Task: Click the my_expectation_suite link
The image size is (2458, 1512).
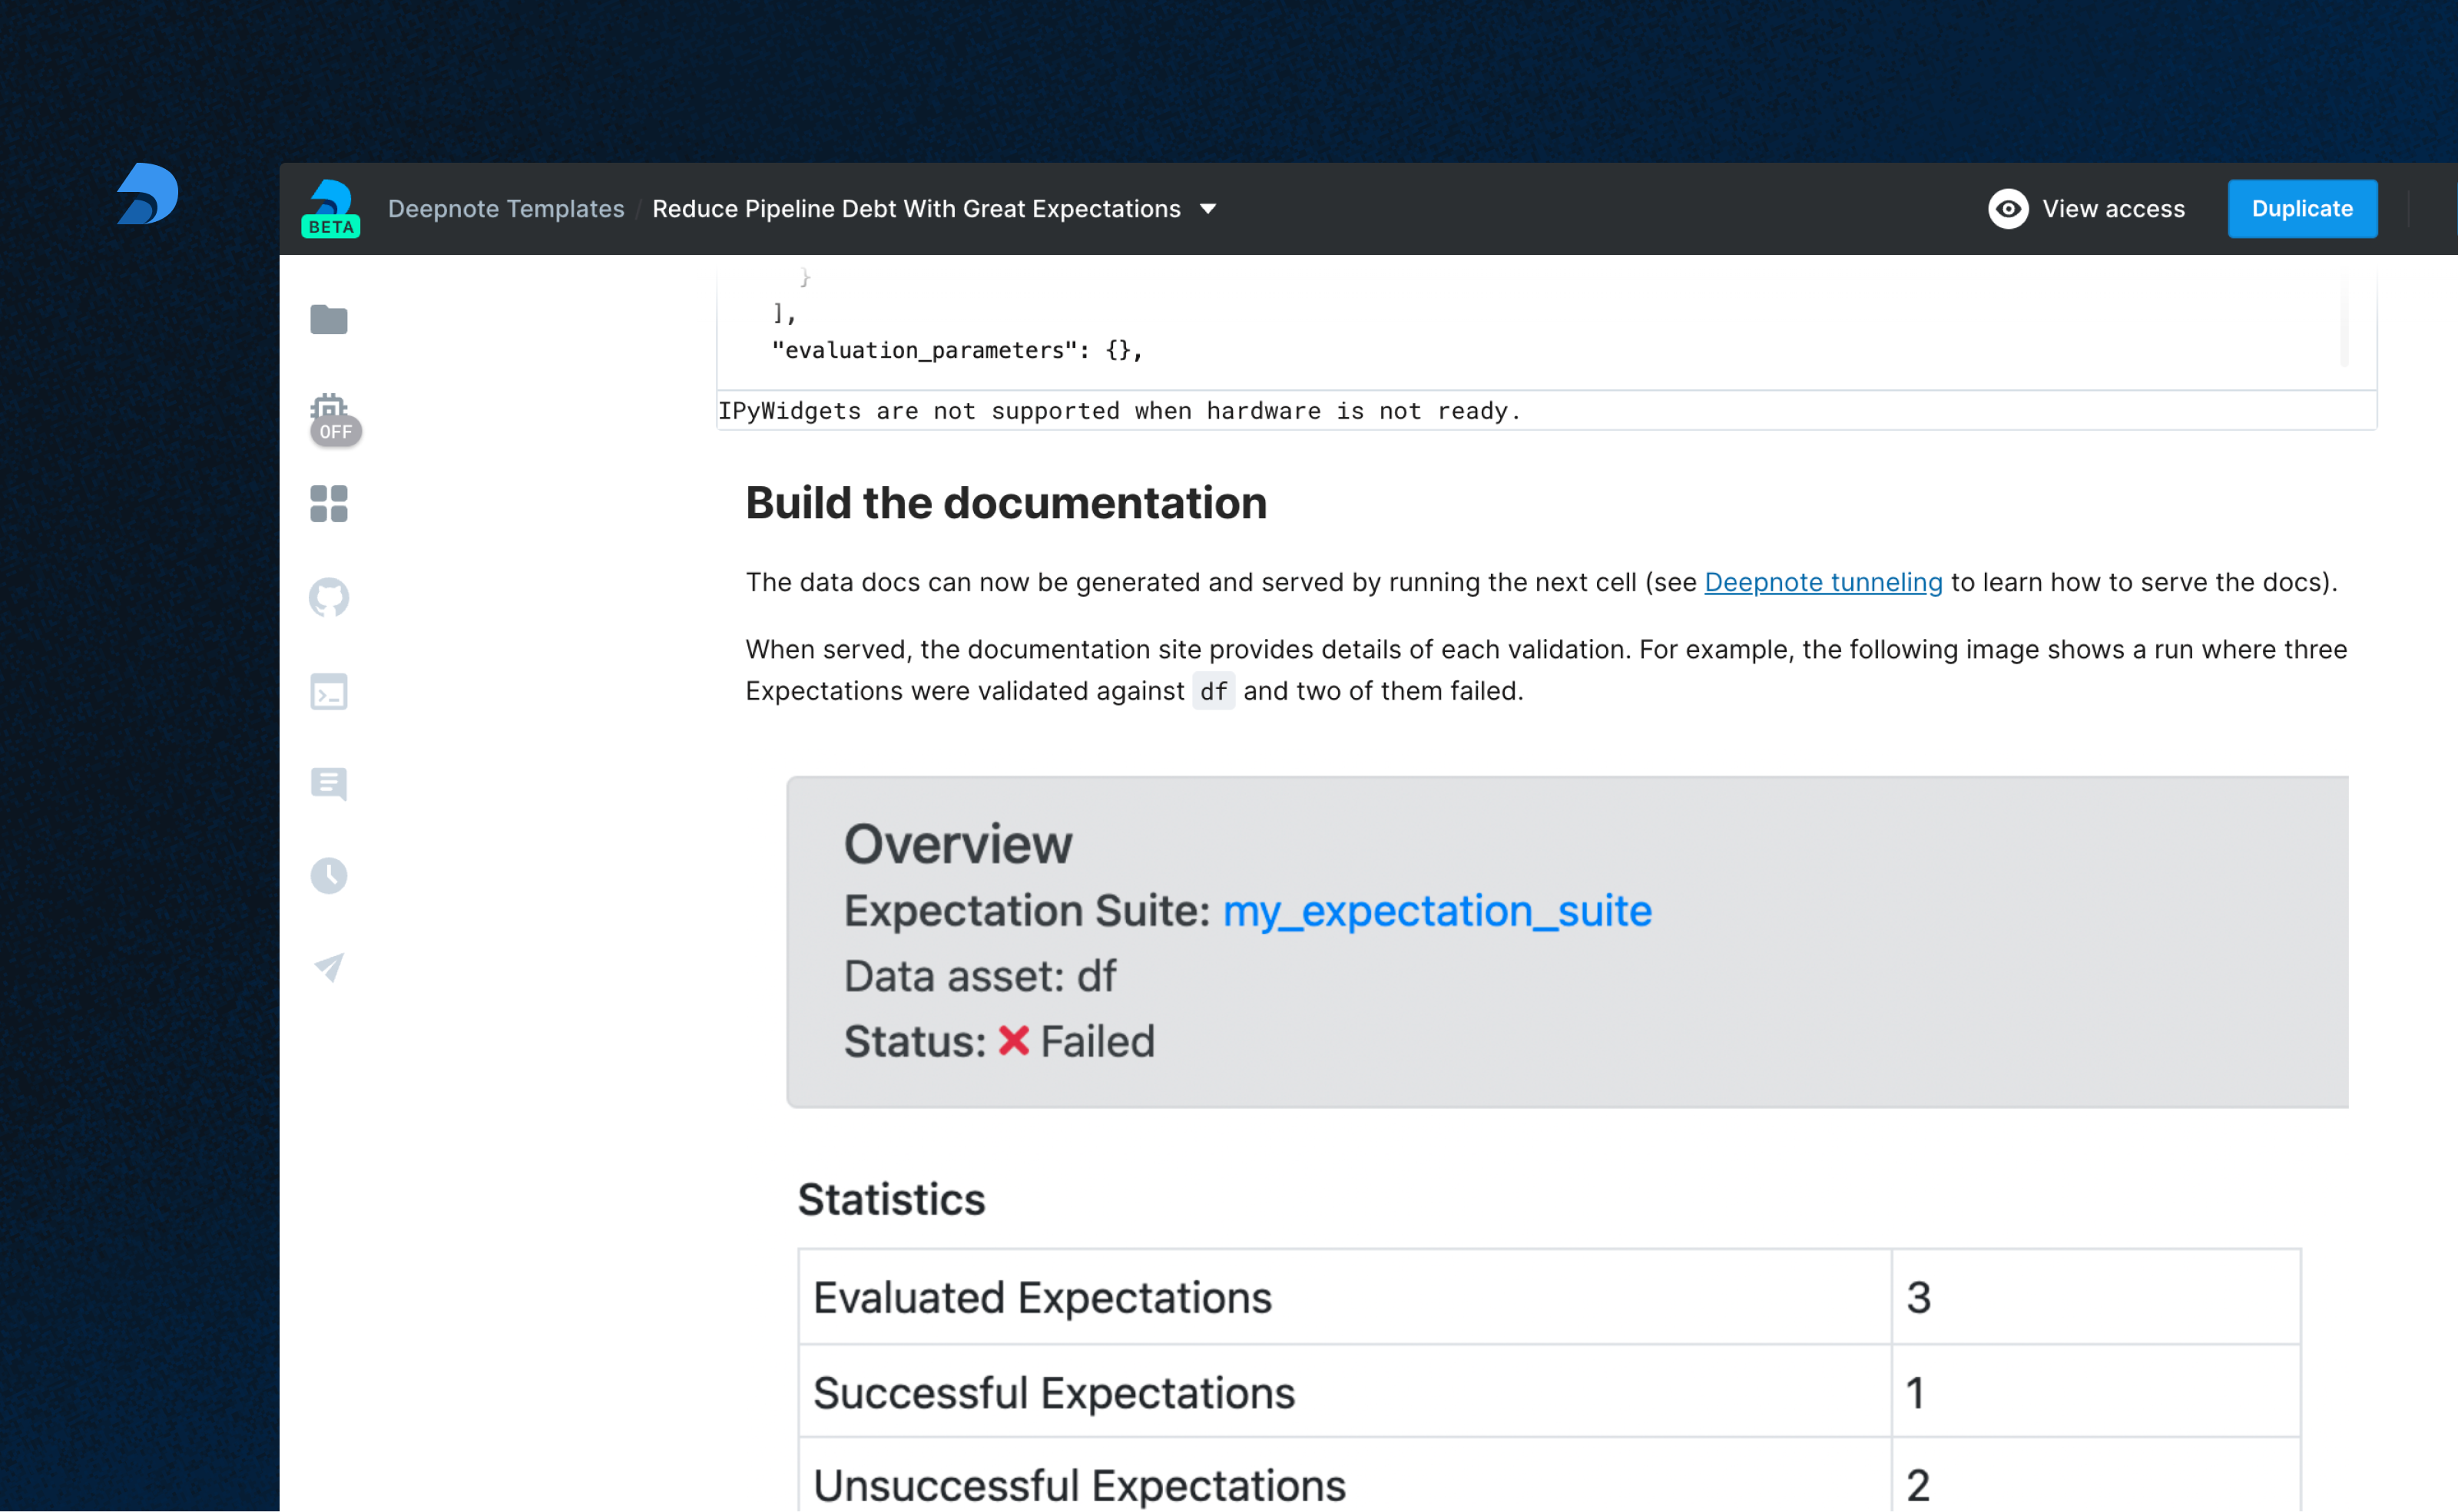Action: tap(1437, 911)
